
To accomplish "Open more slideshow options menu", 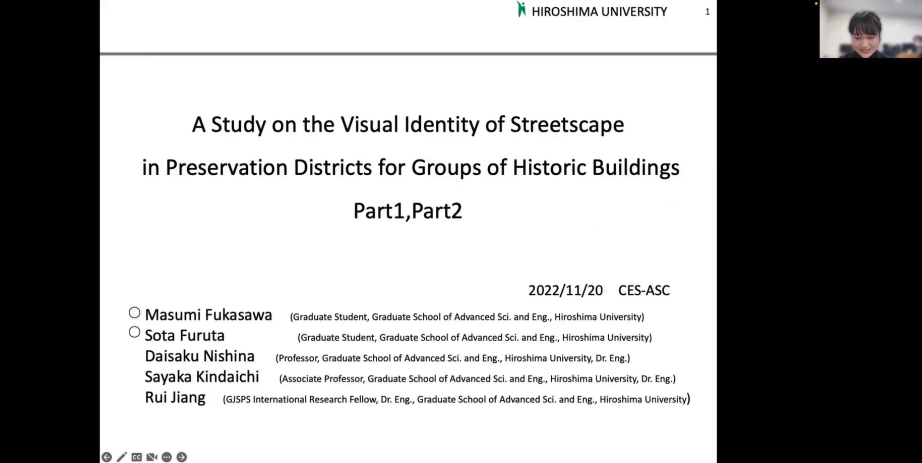I will pos(167,457).
